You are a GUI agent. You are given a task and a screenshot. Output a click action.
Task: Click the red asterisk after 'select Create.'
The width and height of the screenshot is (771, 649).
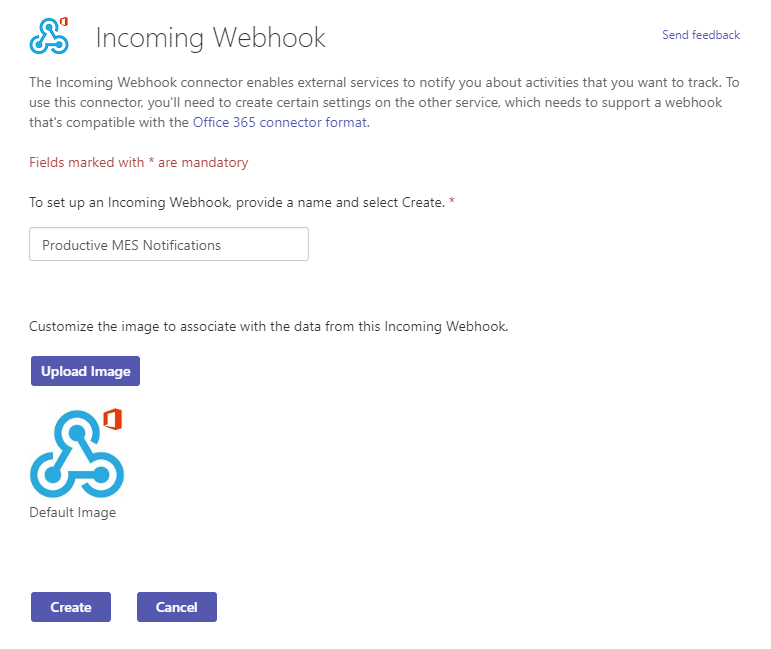(451, 202)
